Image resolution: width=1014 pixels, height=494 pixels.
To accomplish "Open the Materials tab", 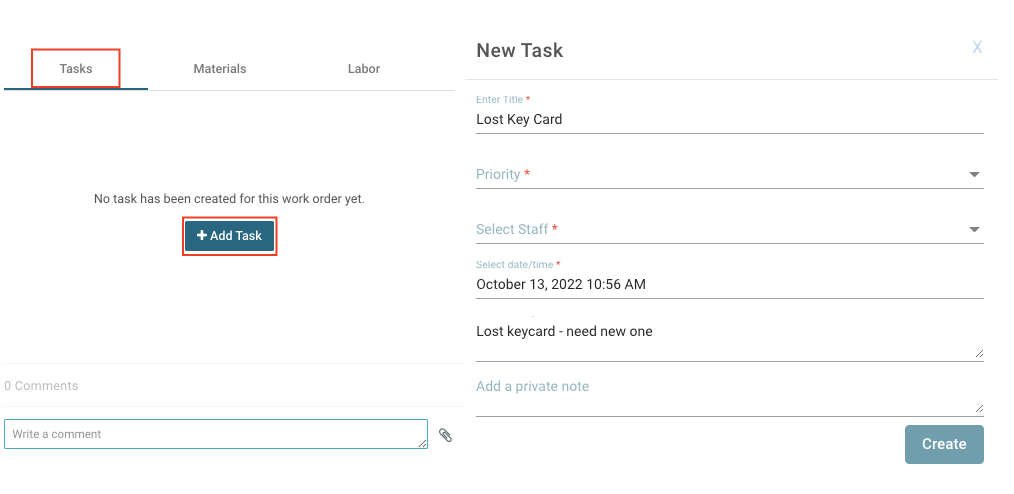I will point(220,69).
